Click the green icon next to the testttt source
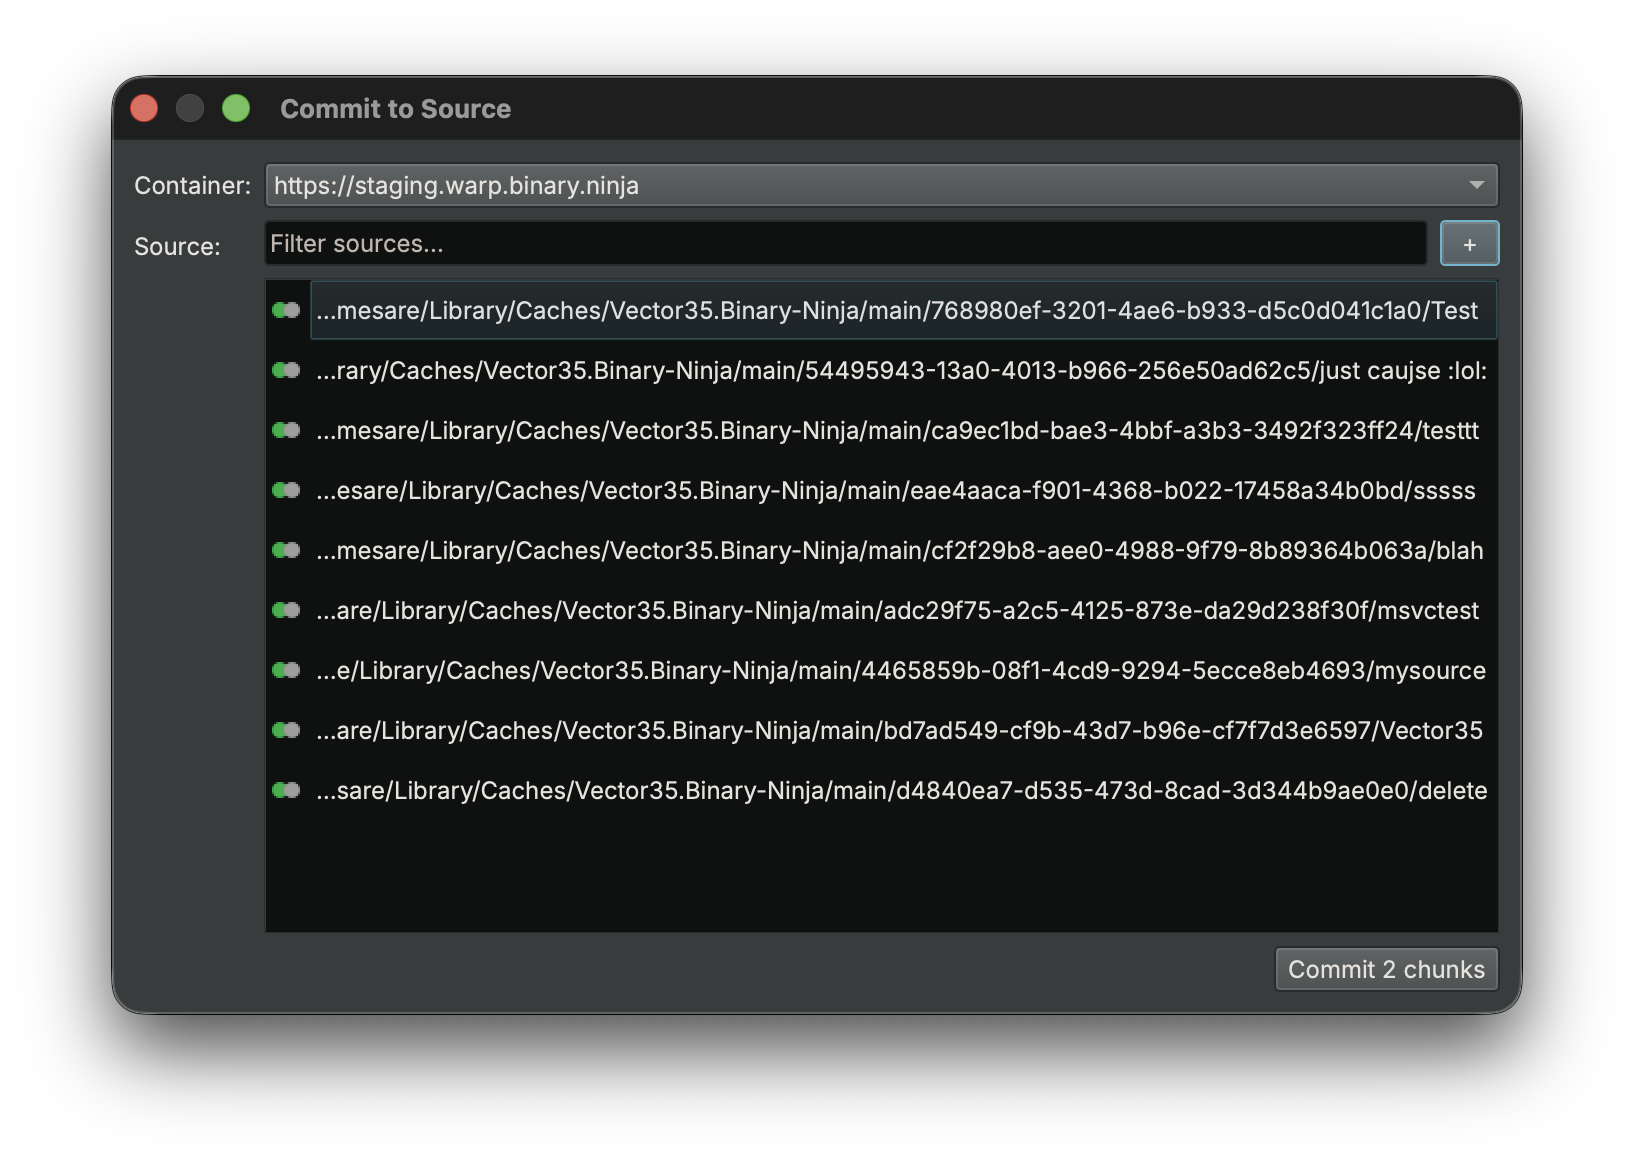 click(x=286, y=430)
